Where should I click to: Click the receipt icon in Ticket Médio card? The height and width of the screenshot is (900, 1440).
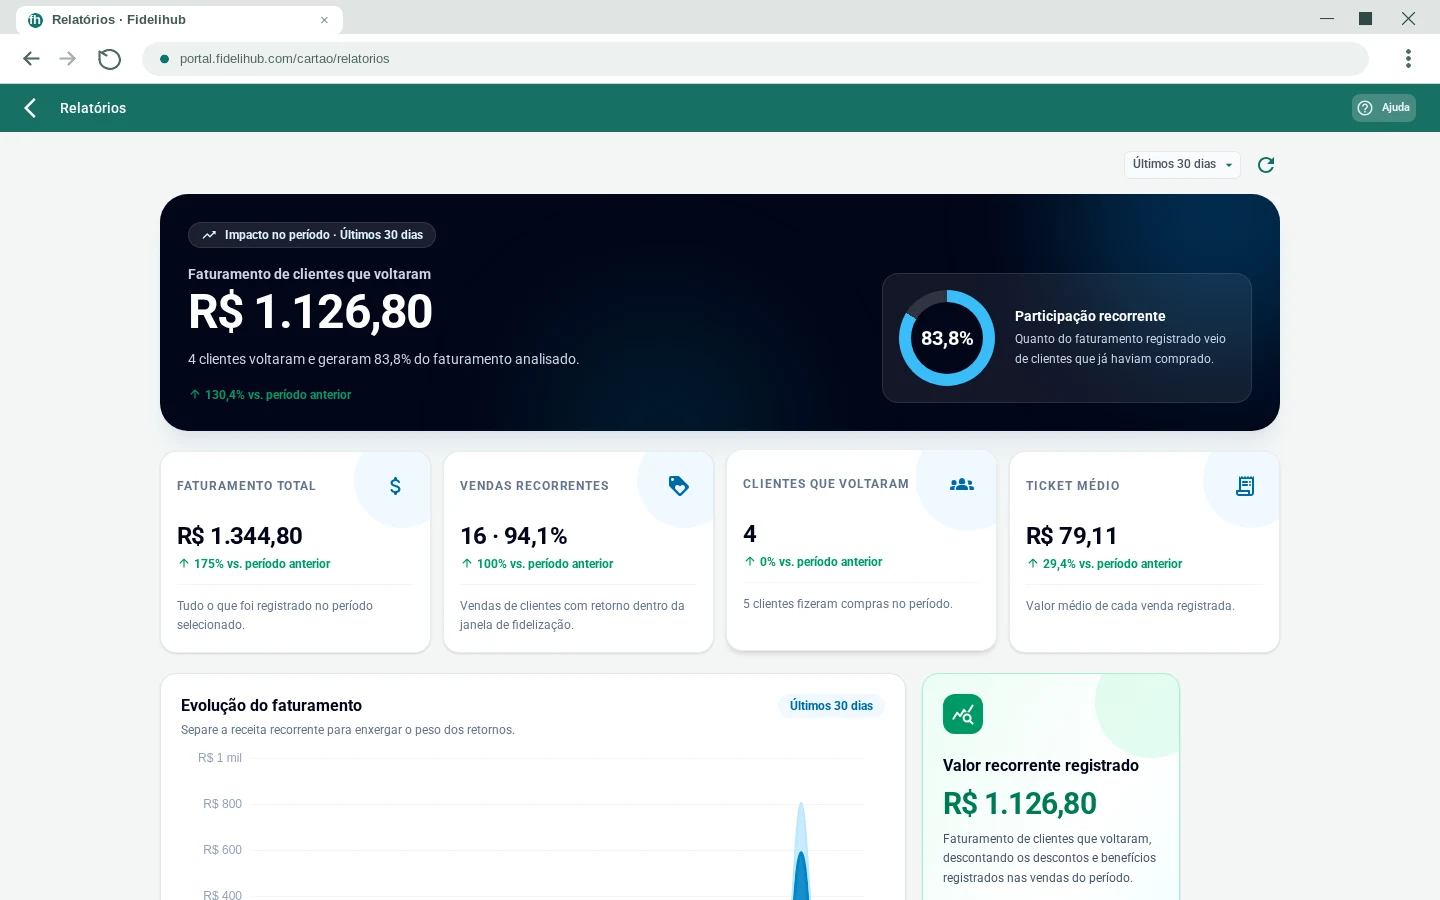pyautogui.click(x=1245, y=486)
